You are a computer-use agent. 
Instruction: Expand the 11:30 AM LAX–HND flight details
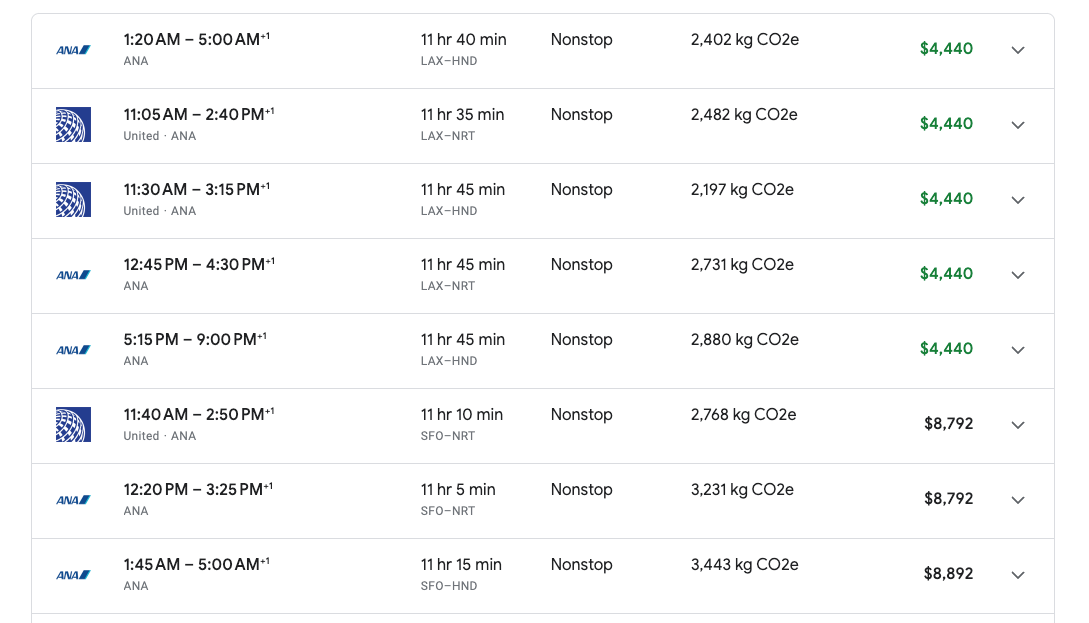click(x=1018, y=200)
